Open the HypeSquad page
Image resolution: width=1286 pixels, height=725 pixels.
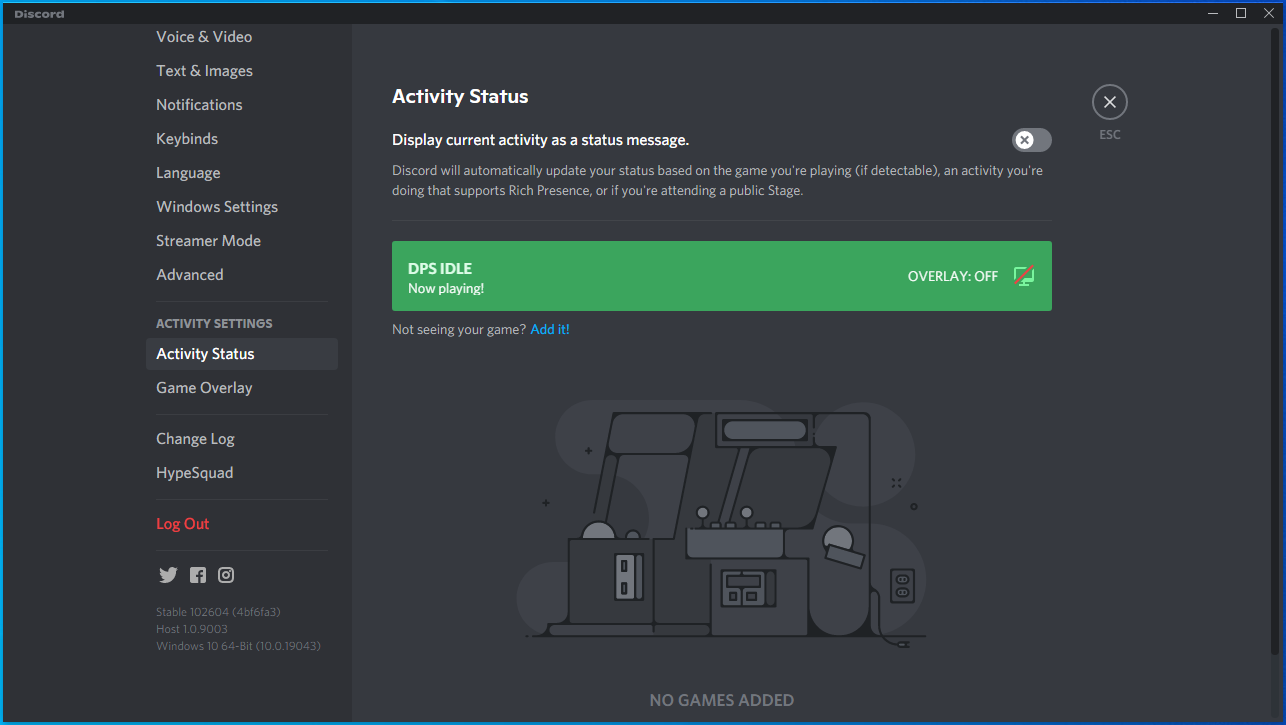194,473
